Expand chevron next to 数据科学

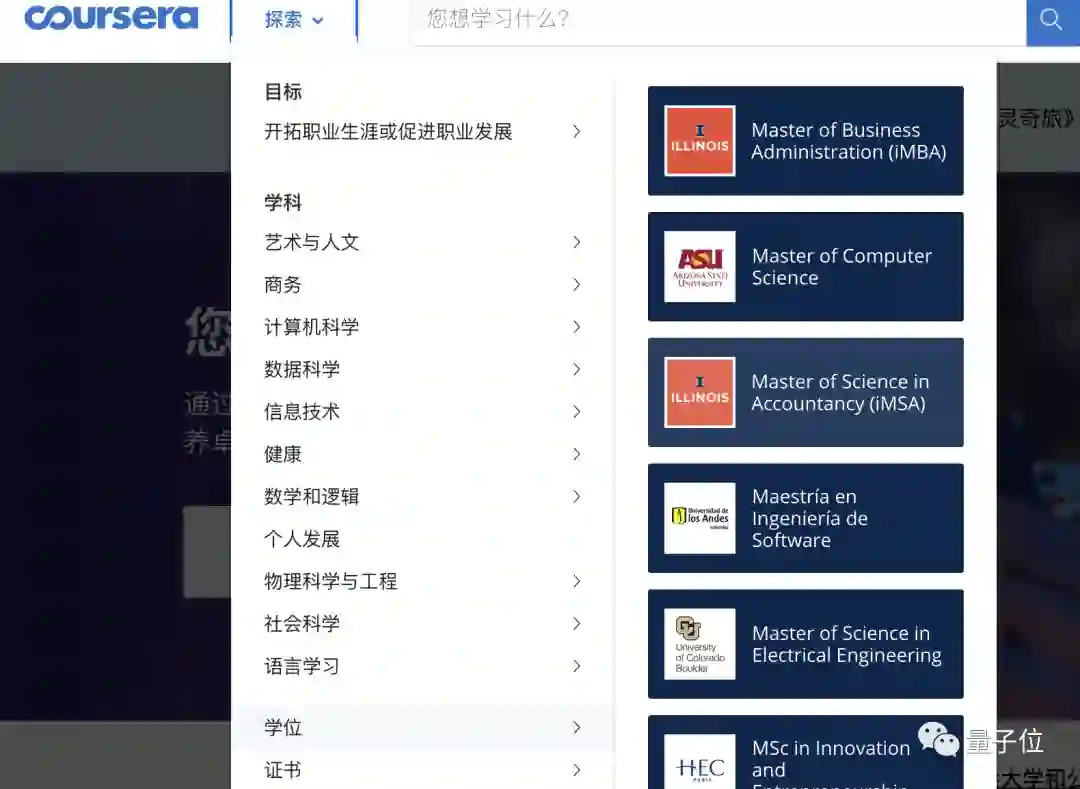(x=577, y=370)
